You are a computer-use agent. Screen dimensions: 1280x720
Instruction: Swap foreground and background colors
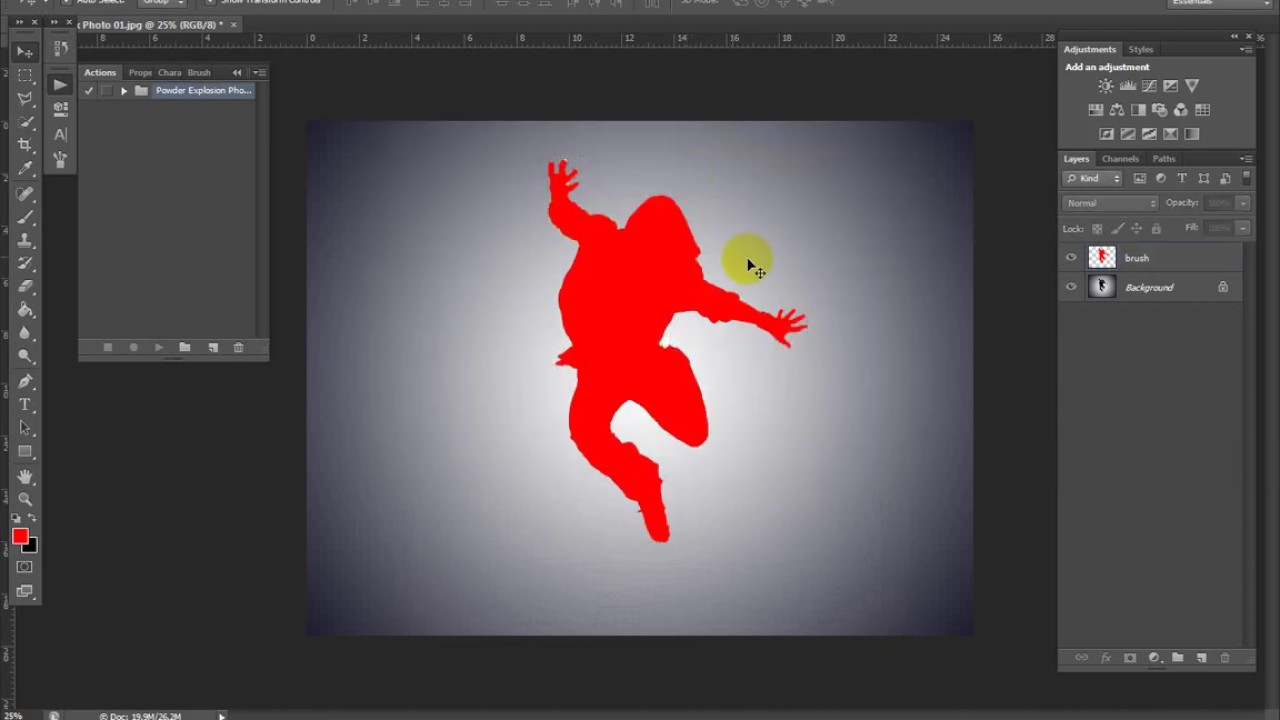(32, 518)
